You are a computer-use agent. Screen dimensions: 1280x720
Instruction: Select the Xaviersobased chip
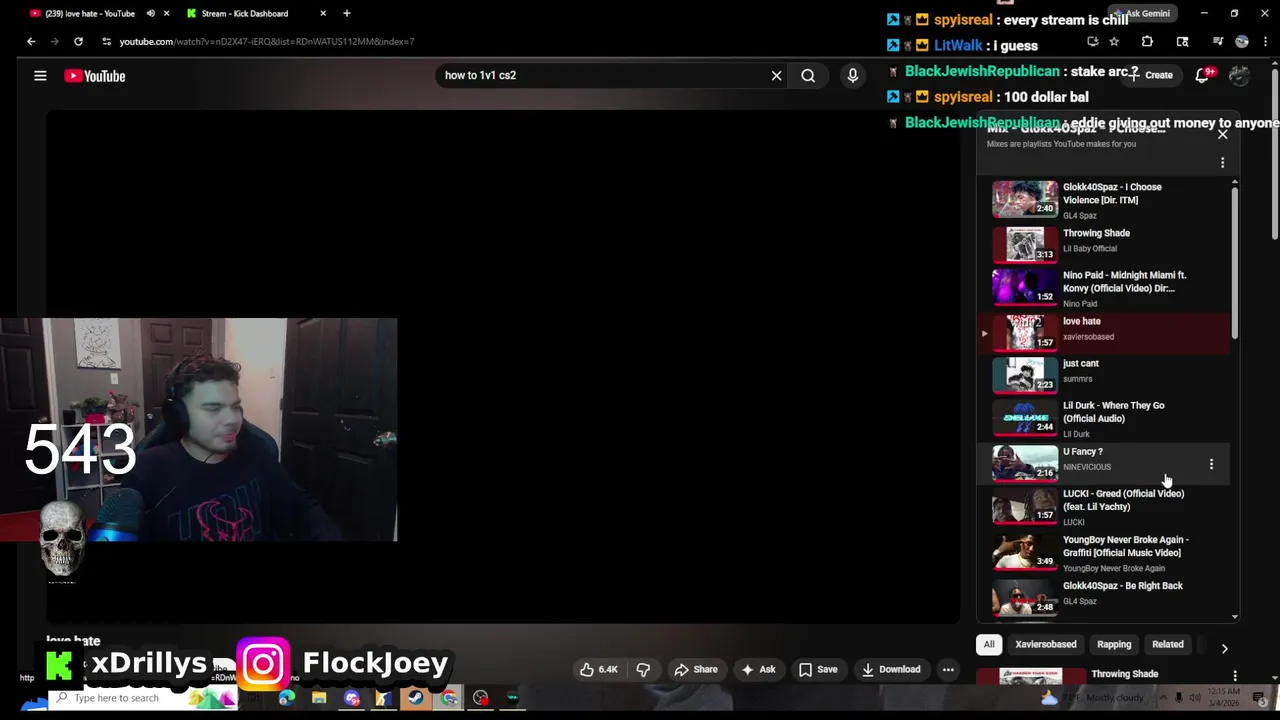(x=1046, y=645)
